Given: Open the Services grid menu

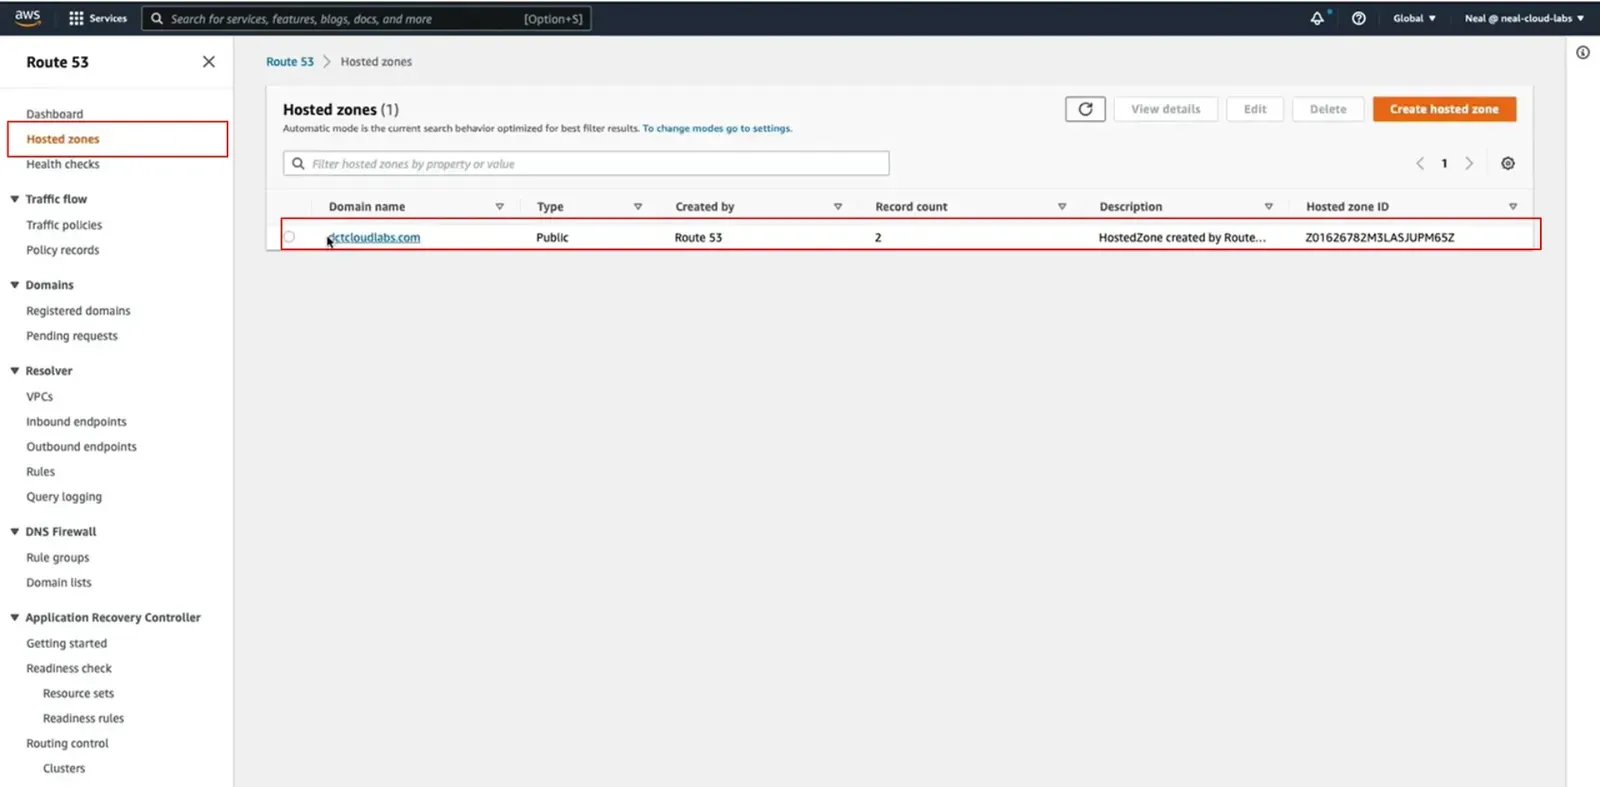Looking at the screenshot, I should pyautogui.click(x=98, y=18).
